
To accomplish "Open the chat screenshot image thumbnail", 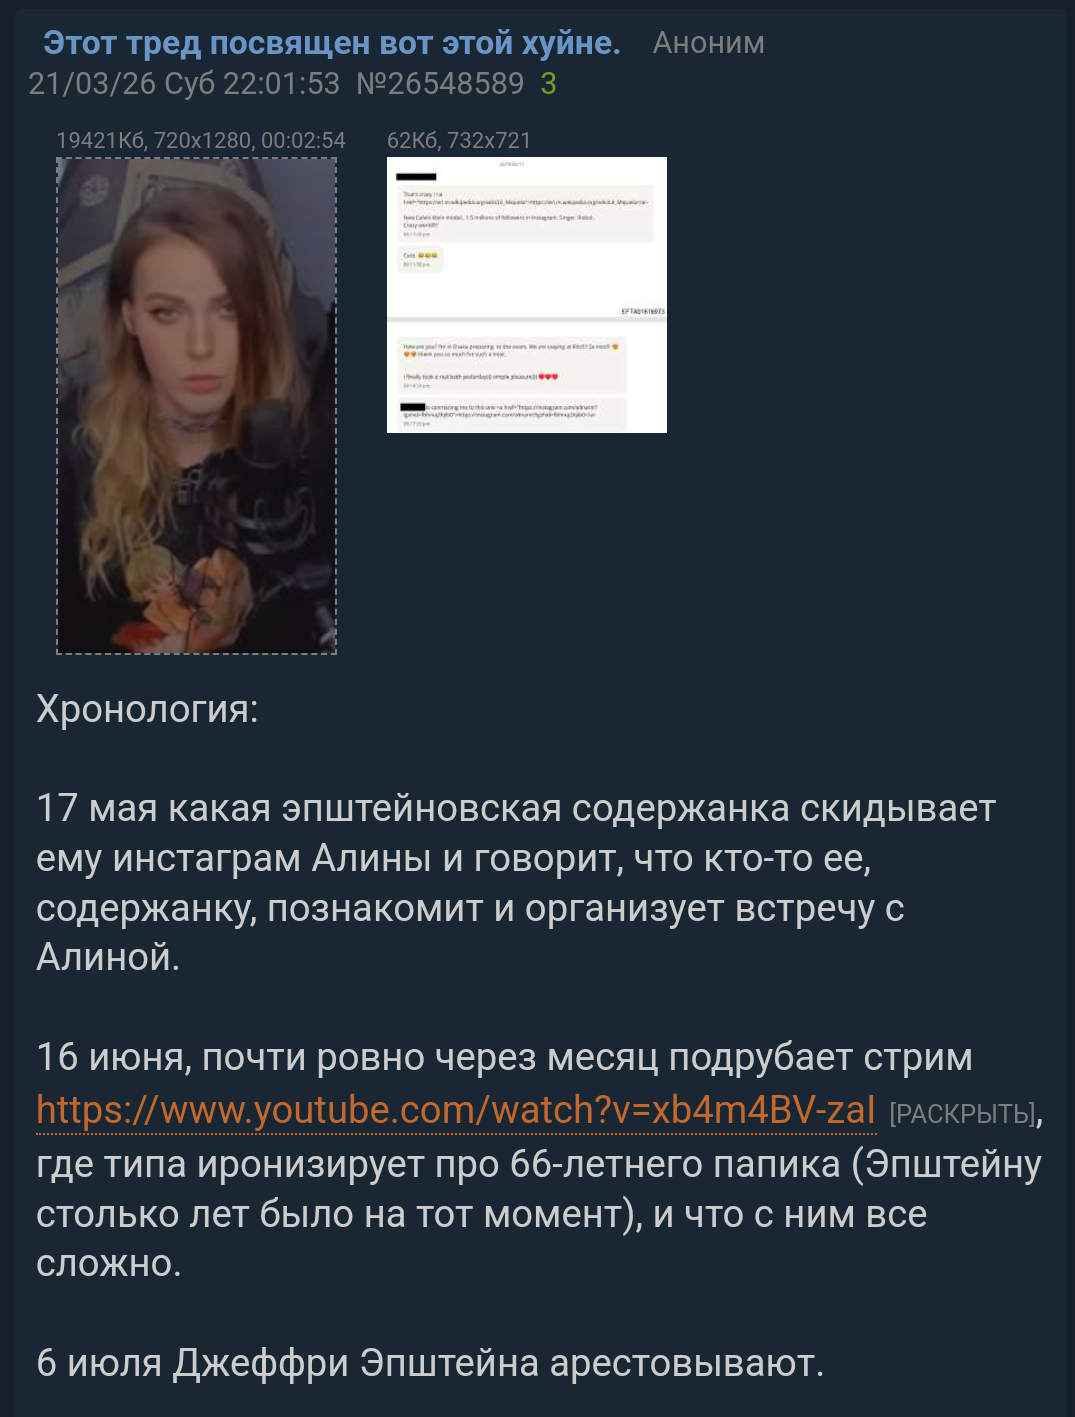I will tap(527, 295).
